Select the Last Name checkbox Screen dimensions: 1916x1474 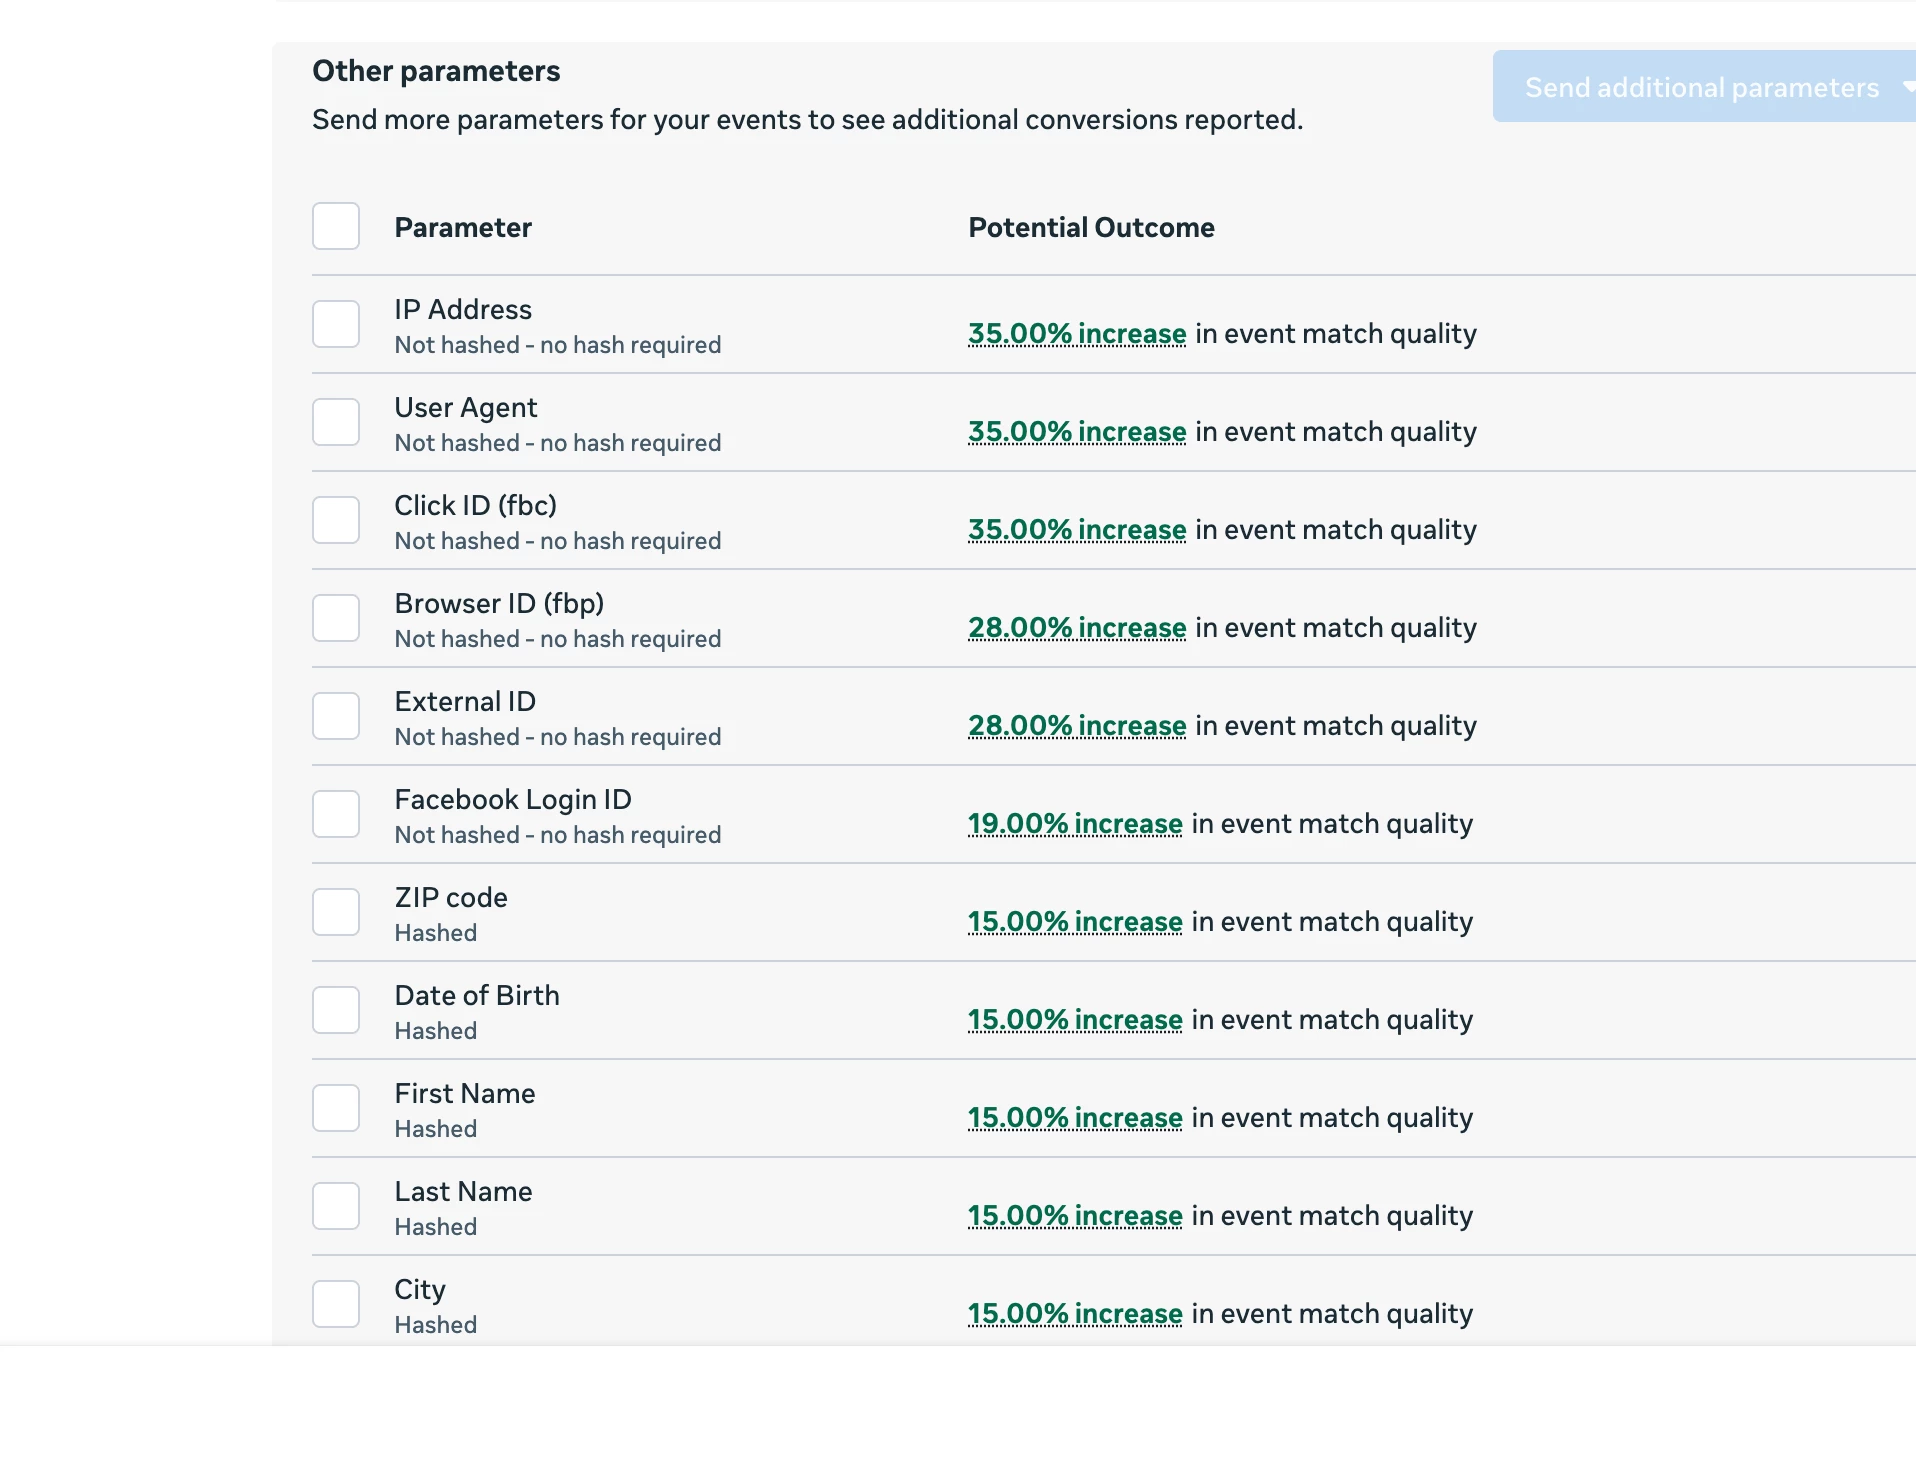point(336,1206)
